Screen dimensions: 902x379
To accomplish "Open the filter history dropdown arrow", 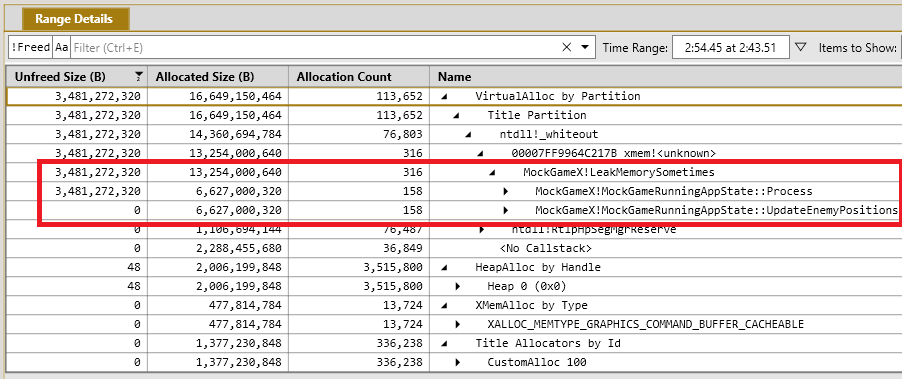I will (585, 48).
